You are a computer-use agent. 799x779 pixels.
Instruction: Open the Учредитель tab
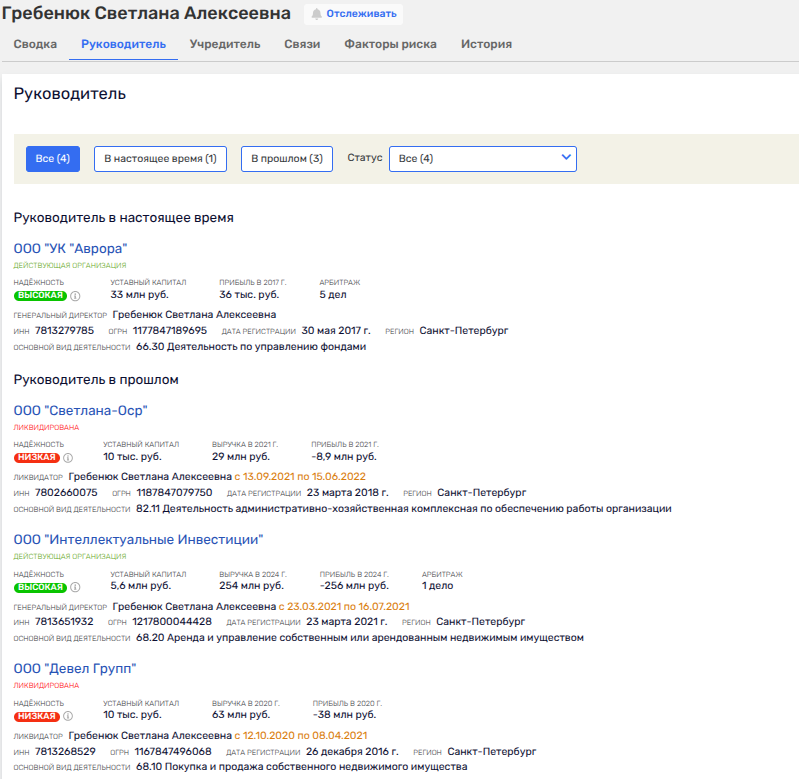point(225,44)
